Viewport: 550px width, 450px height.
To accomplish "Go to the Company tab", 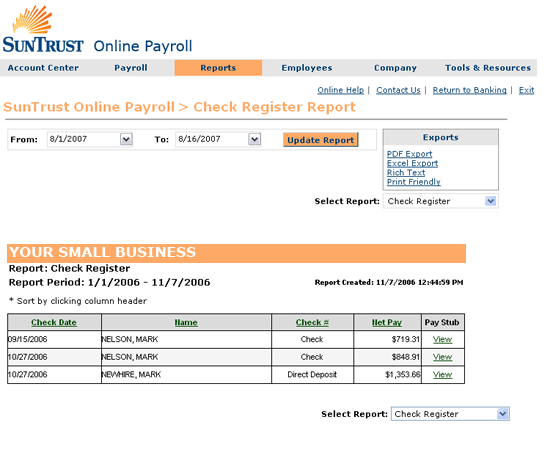I will (x=395, y=68).
